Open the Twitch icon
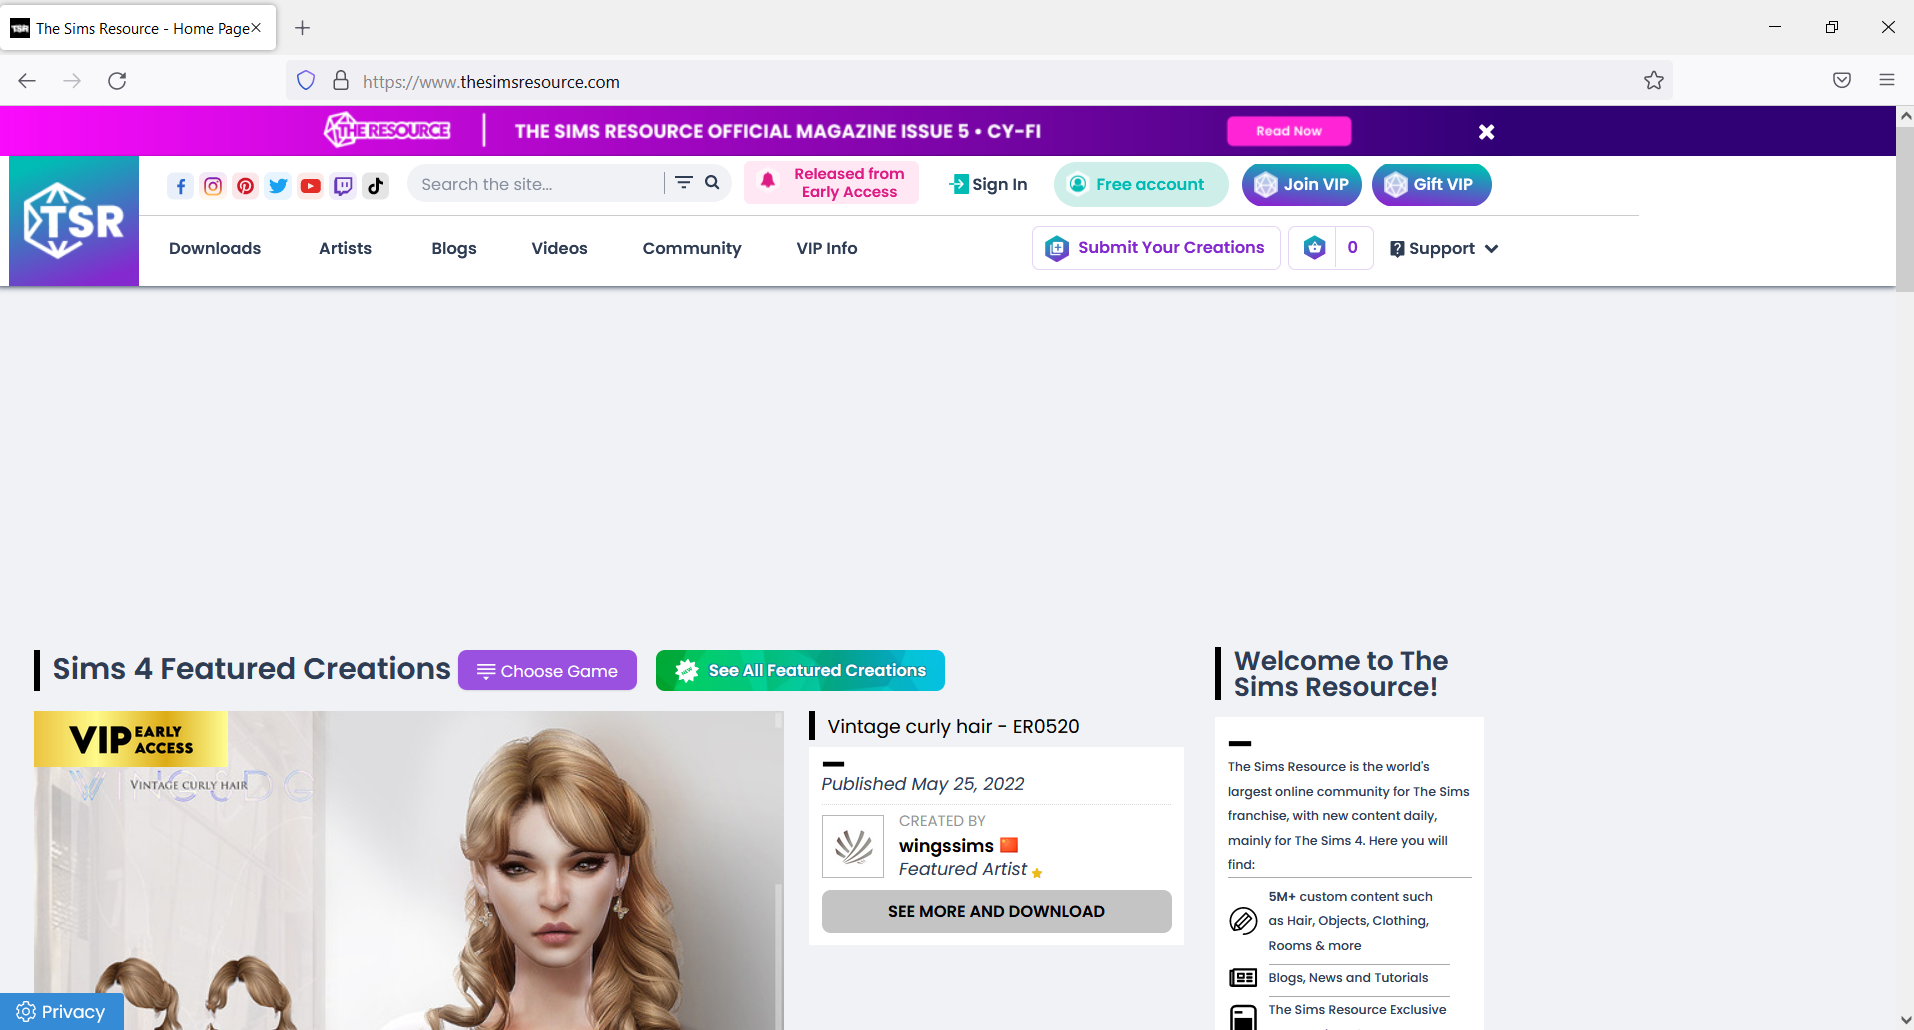Image resolution: width=1914 pixels, height=1030 pixels. tap(343, 185)
